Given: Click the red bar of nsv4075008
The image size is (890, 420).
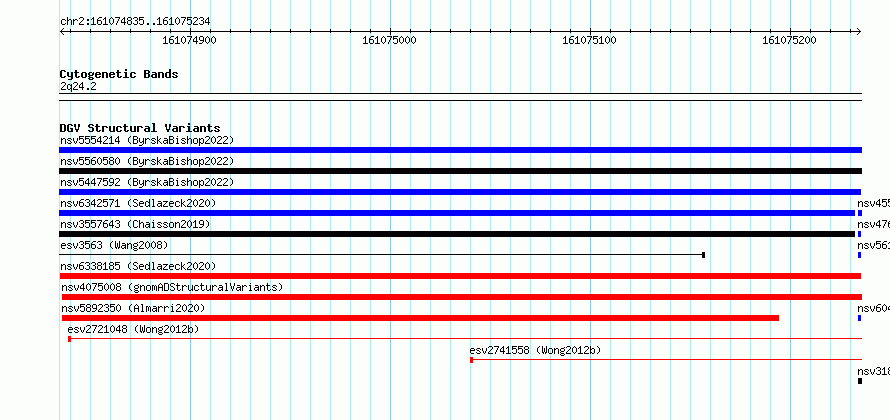Looking at the screenshot, I should [461, 297].
